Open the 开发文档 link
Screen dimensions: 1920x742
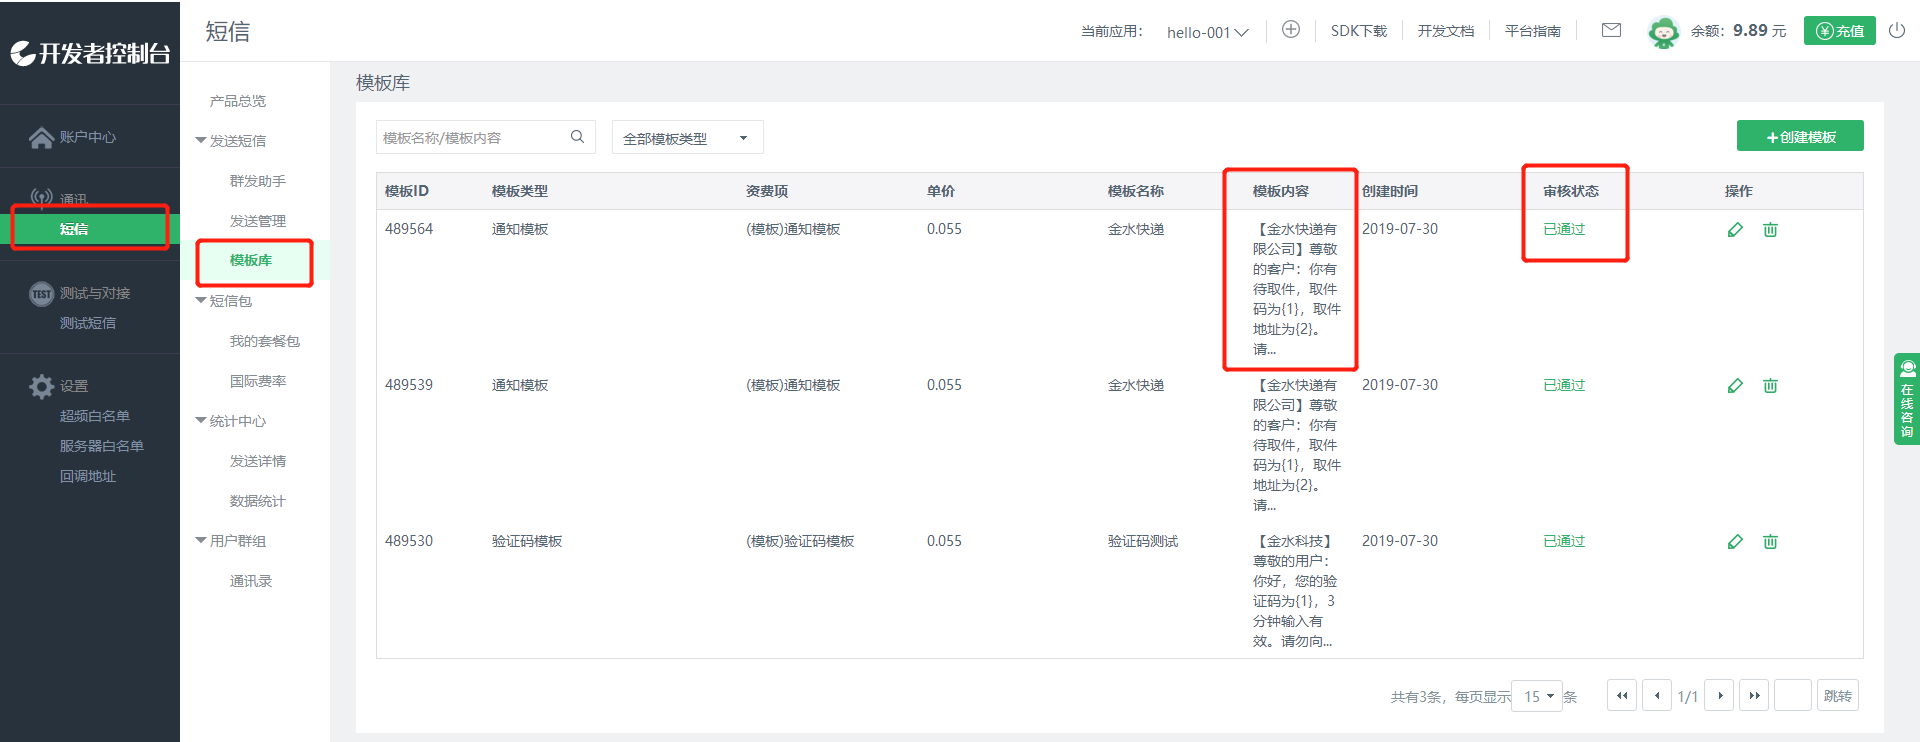coord(1446,31)
